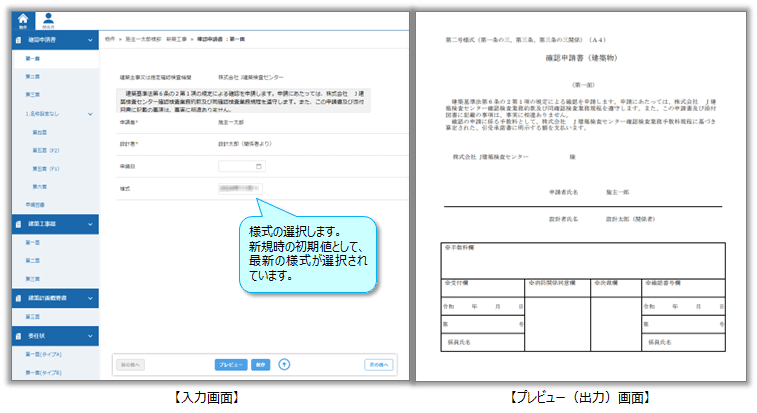
Task: Go to next page with 次の面へ
Action: [x=378, y=365]
